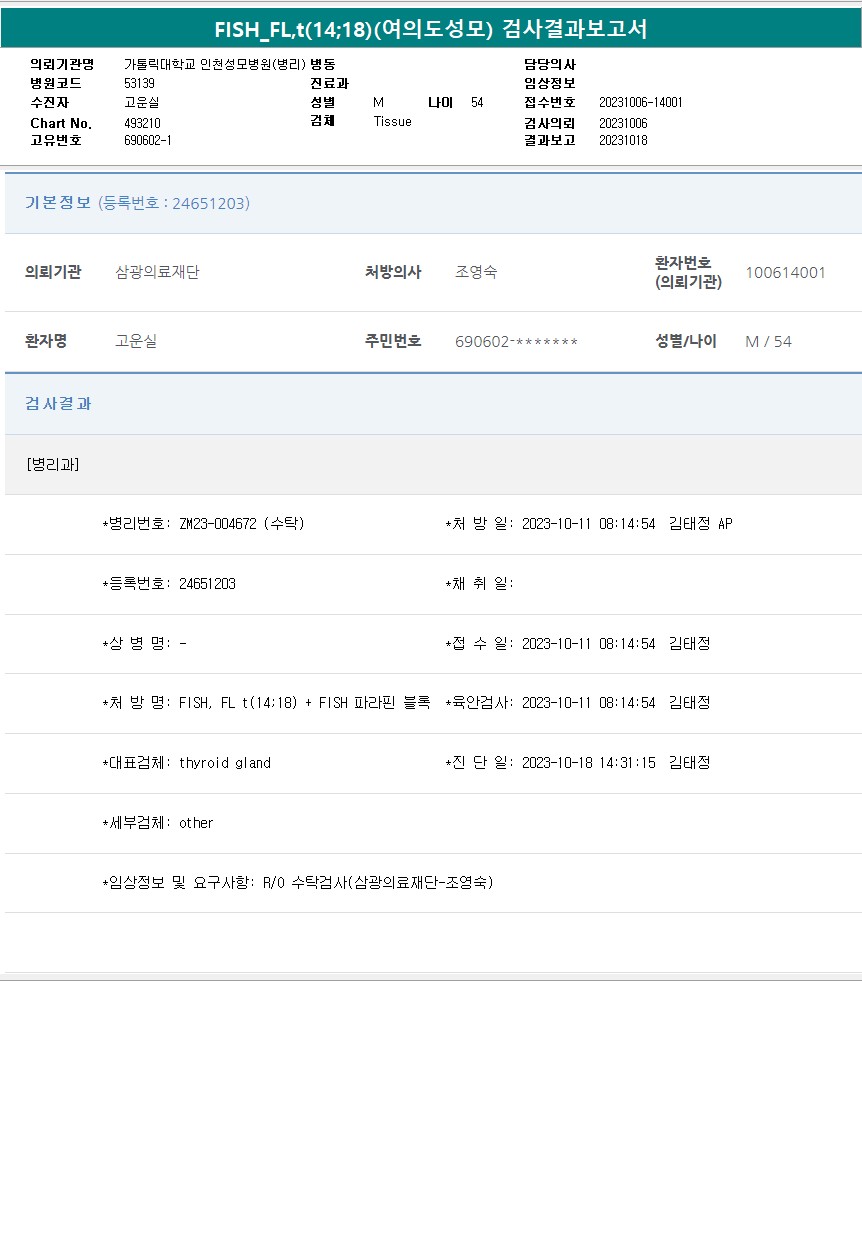Click the *육안검사 date line

tap(578, 703)
